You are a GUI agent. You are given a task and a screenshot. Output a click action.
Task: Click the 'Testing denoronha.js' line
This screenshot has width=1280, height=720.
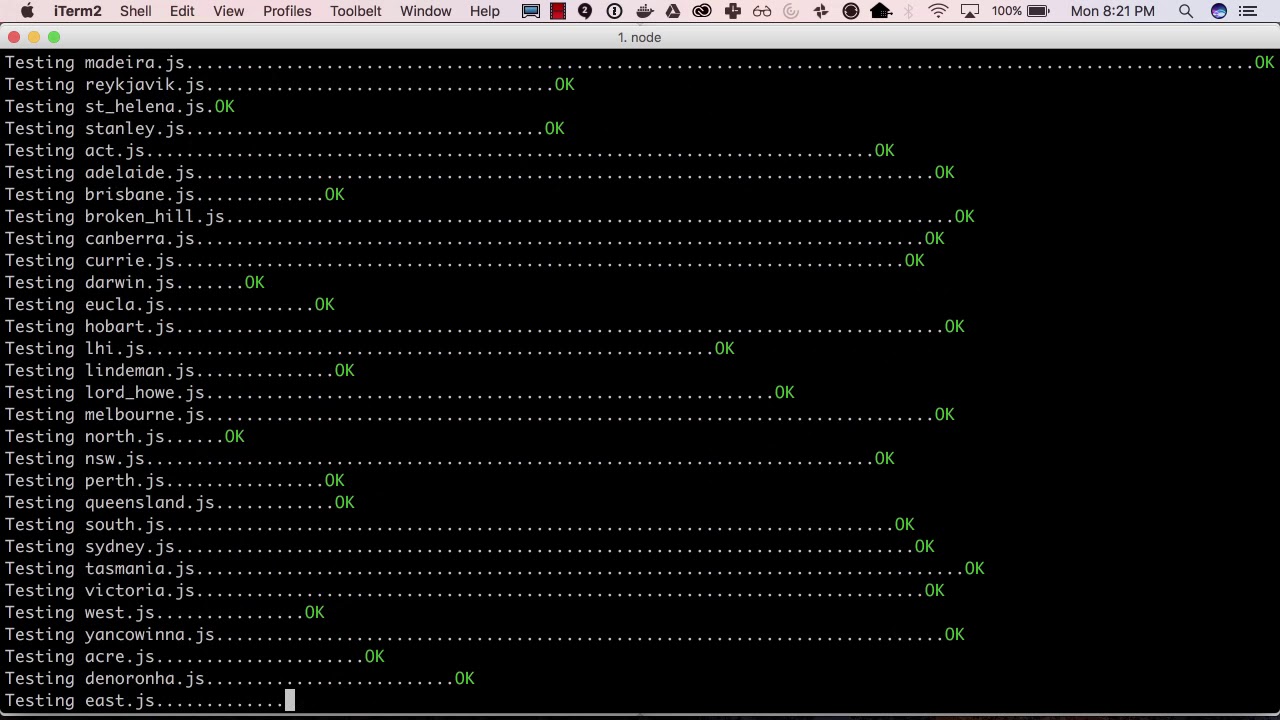(239, 678)
